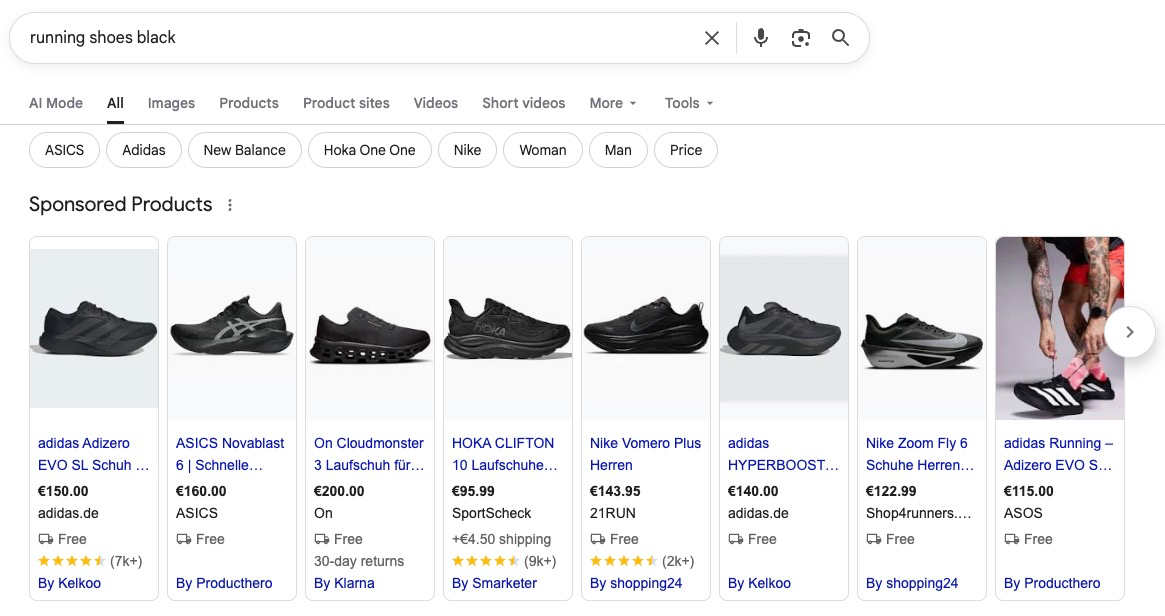Viewport: 1165px width, 616px height.
Task: Switch to the AI Mode tab
Action: point(56,103)
